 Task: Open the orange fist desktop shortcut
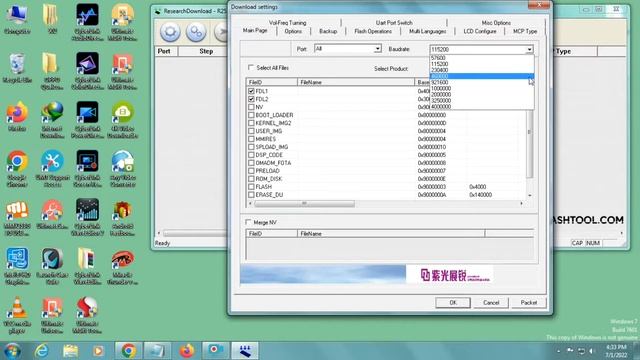[17, 217]
